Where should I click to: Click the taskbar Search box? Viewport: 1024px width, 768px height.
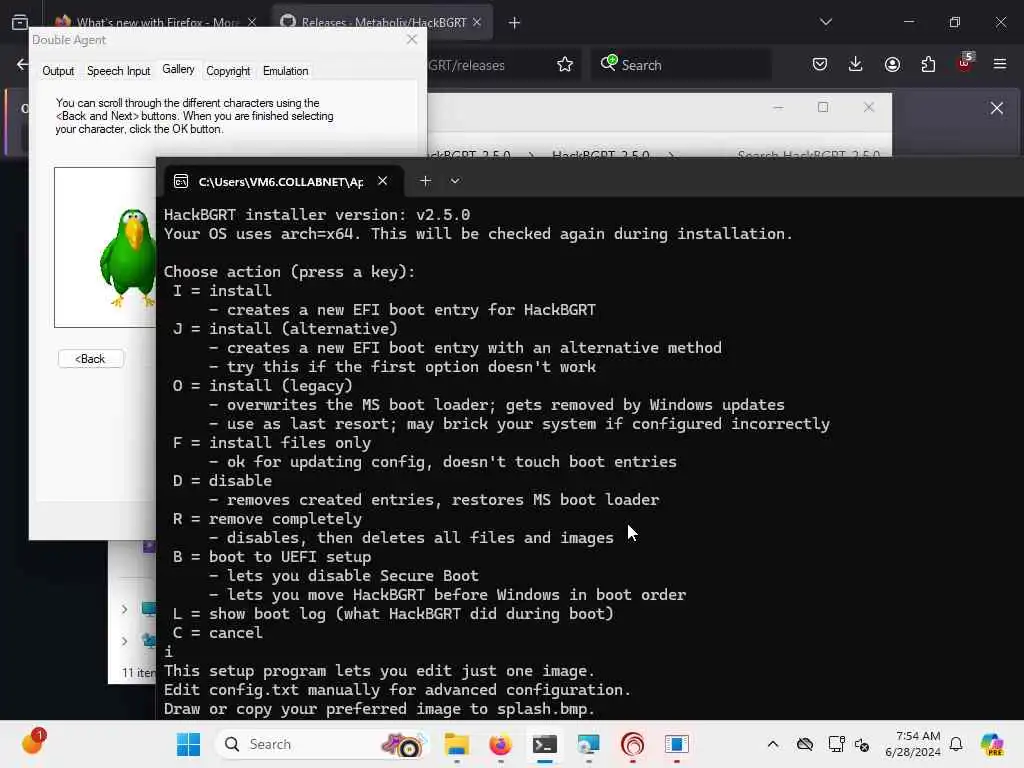point(321,744)
